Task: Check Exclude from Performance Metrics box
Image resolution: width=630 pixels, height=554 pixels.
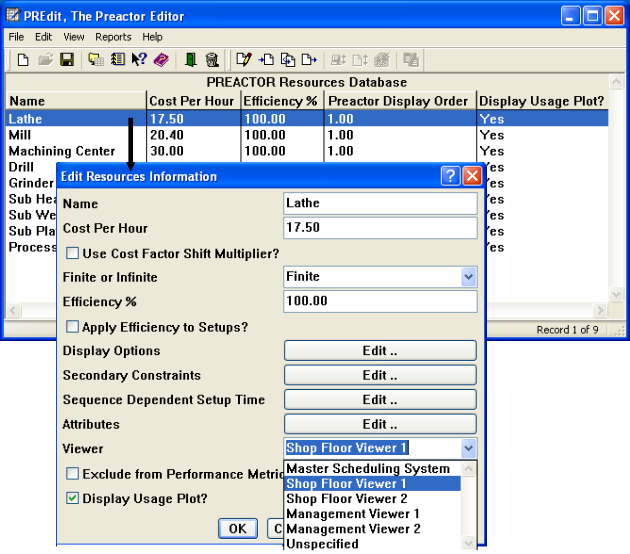Action: pos(72,473)
